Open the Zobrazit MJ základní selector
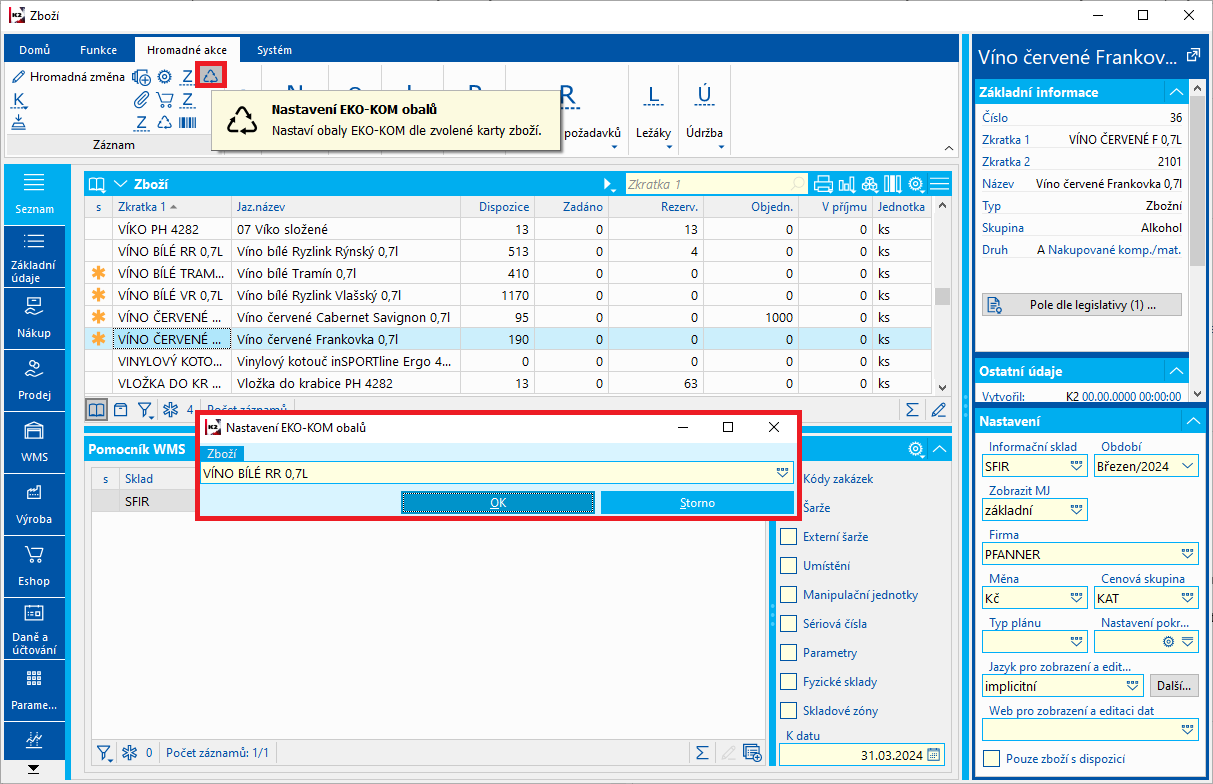 (x=1077, y=510)
